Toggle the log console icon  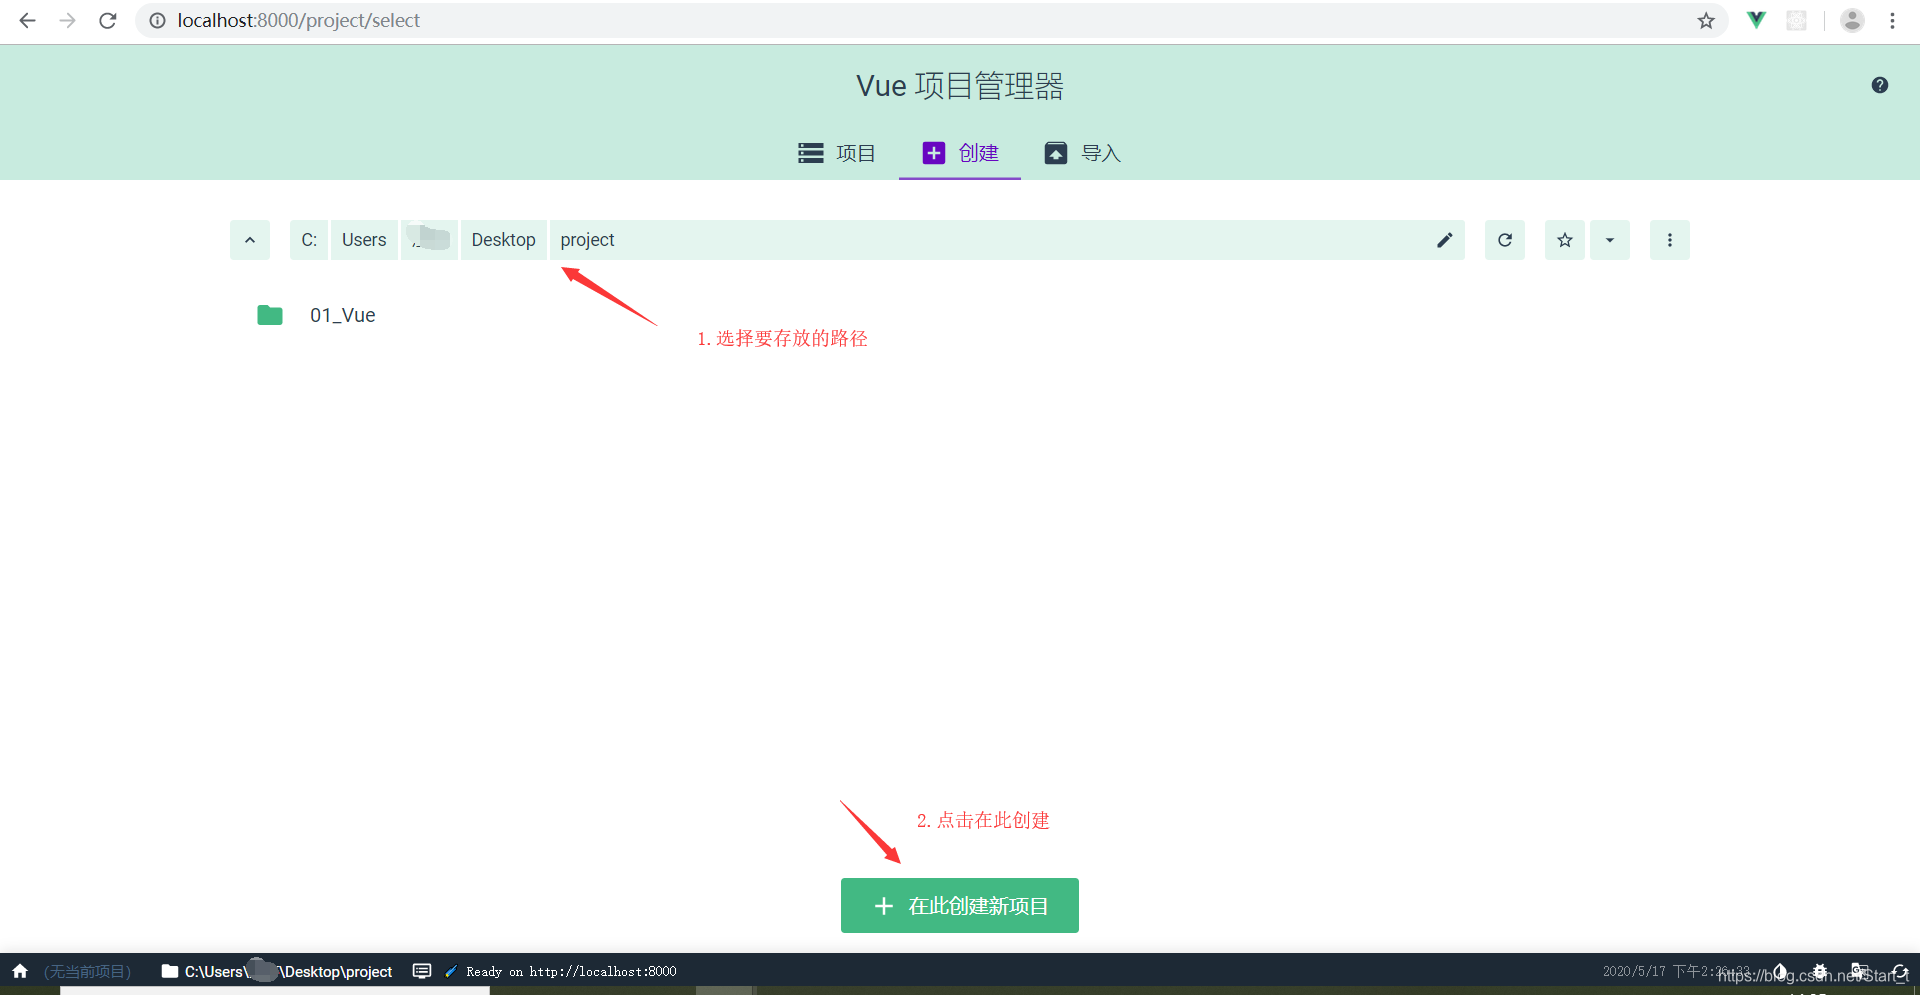[x=422, y=971]
